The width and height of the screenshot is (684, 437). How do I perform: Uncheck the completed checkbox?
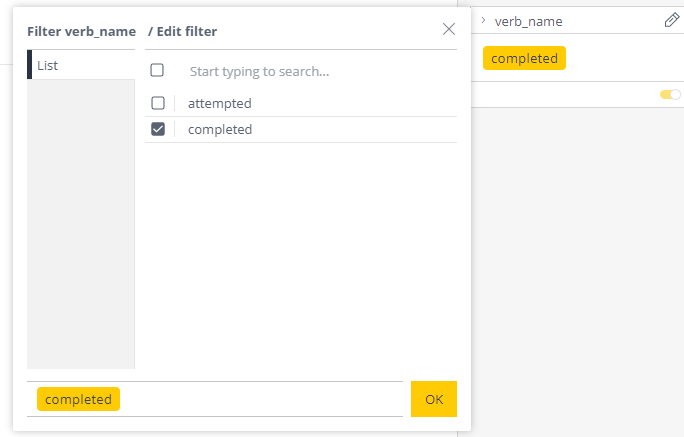click(x=158, y=129)
